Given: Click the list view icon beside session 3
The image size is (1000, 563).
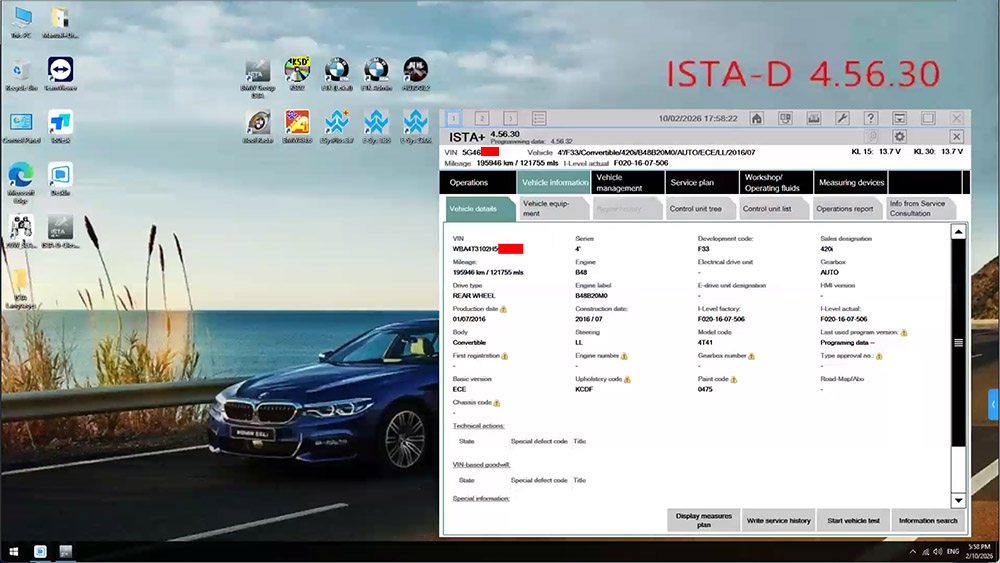Looking at the screenshot, I should [x=539, y=118].
